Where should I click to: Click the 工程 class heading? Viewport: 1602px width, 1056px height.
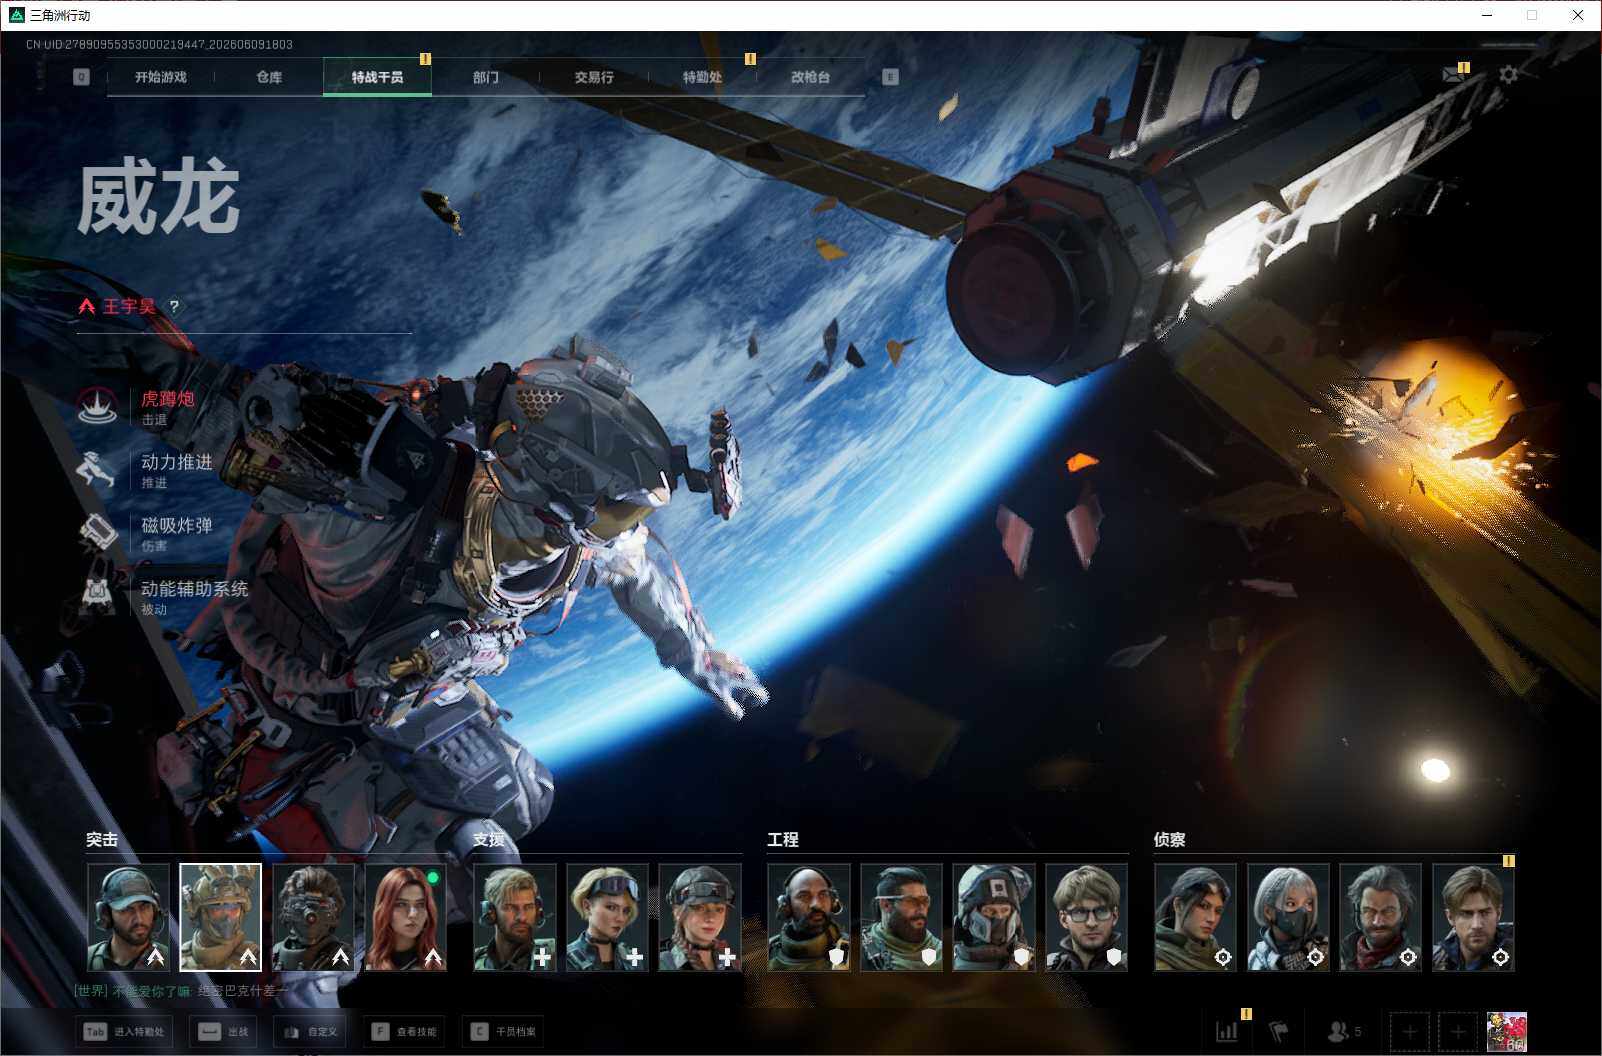pyautogui.click(x=783, y=840)
